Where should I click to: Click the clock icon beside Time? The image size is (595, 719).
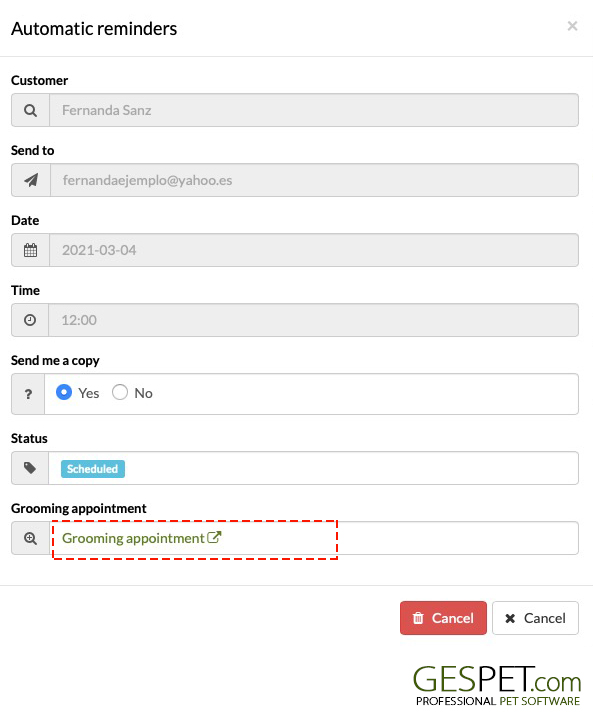[x=30, y=320]
